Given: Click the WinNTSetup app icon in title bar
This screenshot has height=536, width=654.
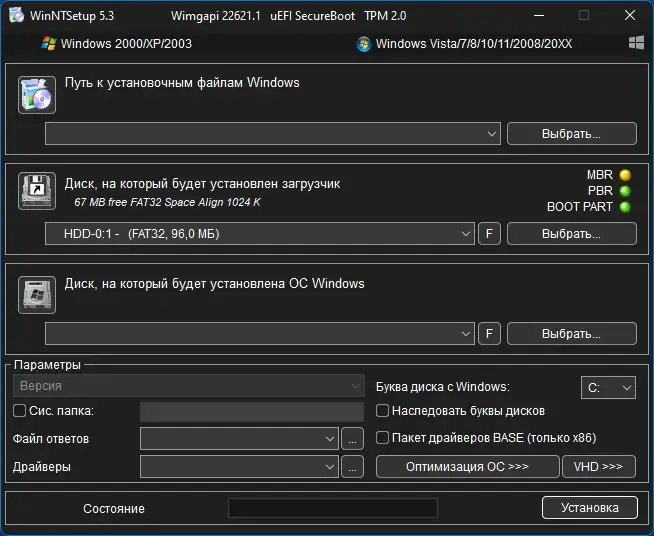Looking at the screenshot, I should (x=16, y=15).
